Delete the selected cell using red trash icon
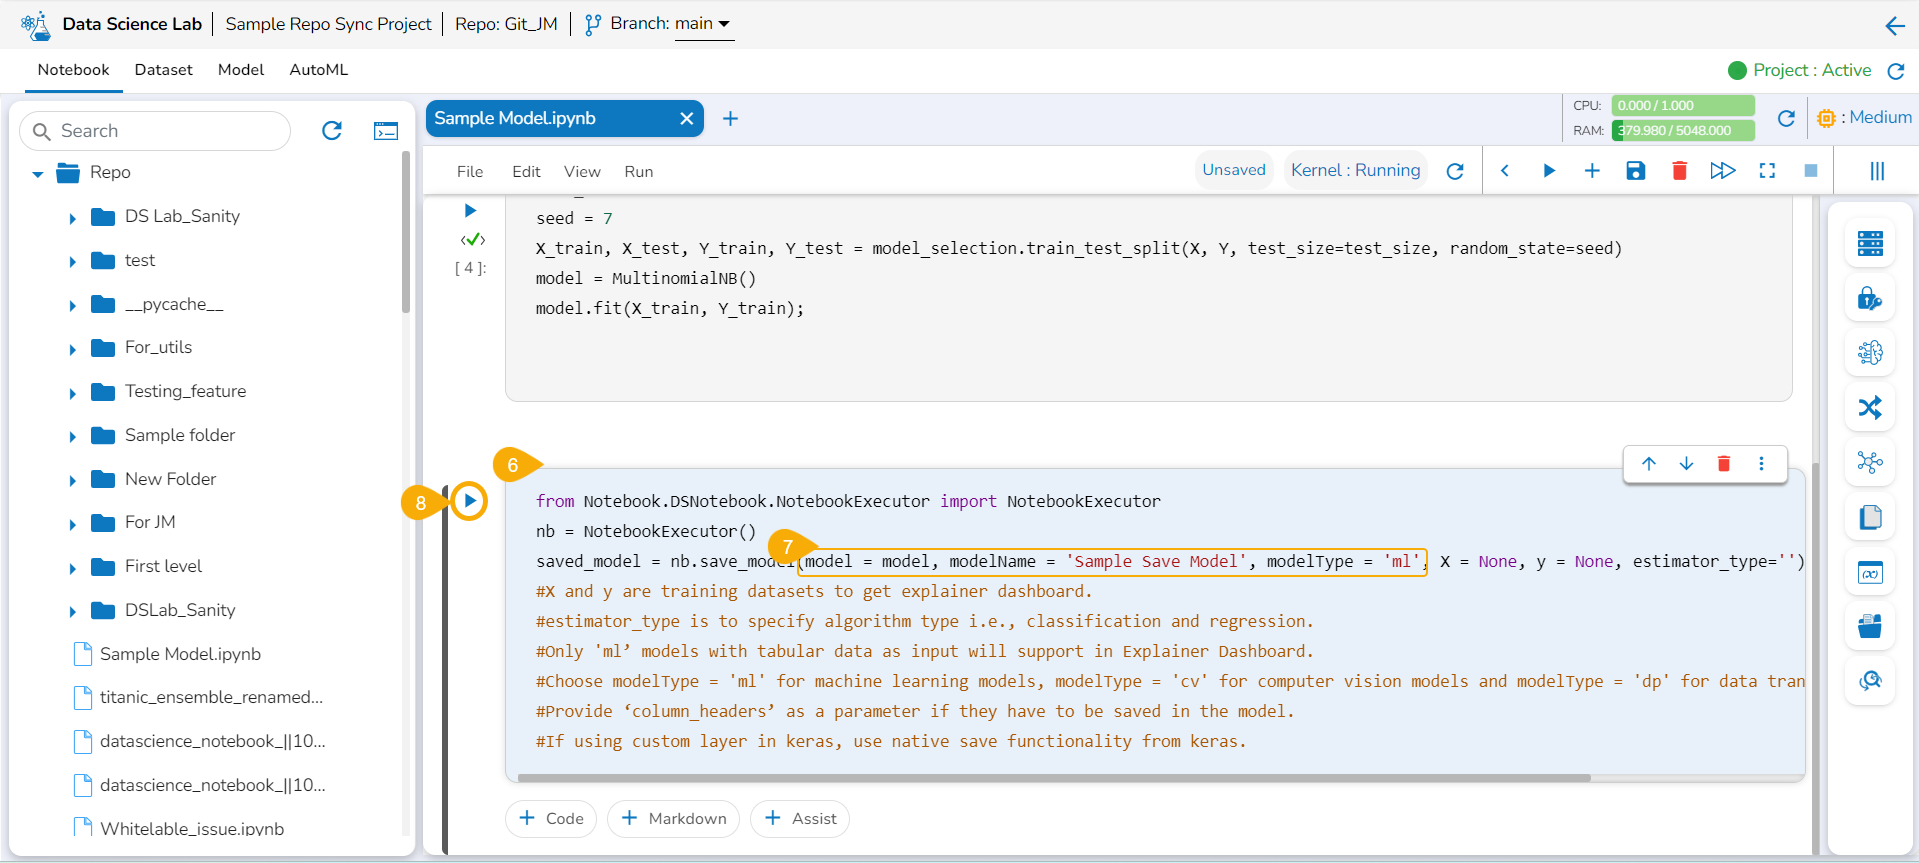 coord(1723,463)
